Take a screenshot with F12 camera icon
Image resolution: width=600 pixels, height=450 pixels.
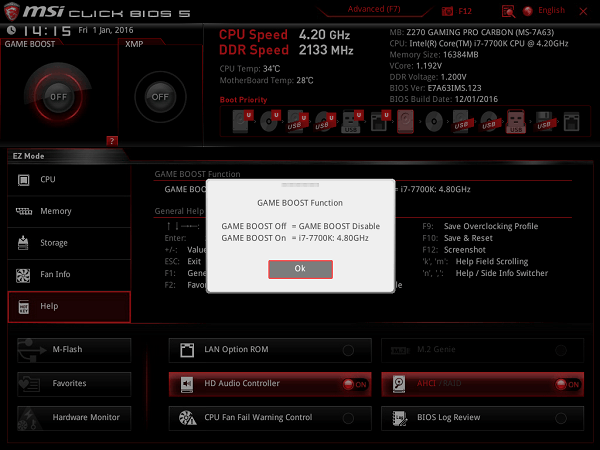pos(447,11)
